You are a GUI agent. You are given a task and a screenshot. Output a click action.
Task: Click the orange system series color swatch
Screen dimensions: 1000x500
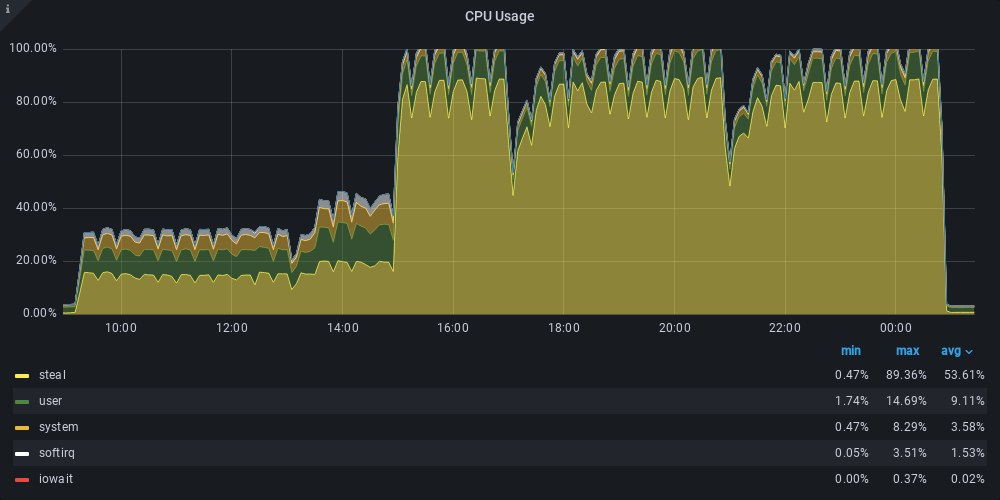click(x=22, y=428)
